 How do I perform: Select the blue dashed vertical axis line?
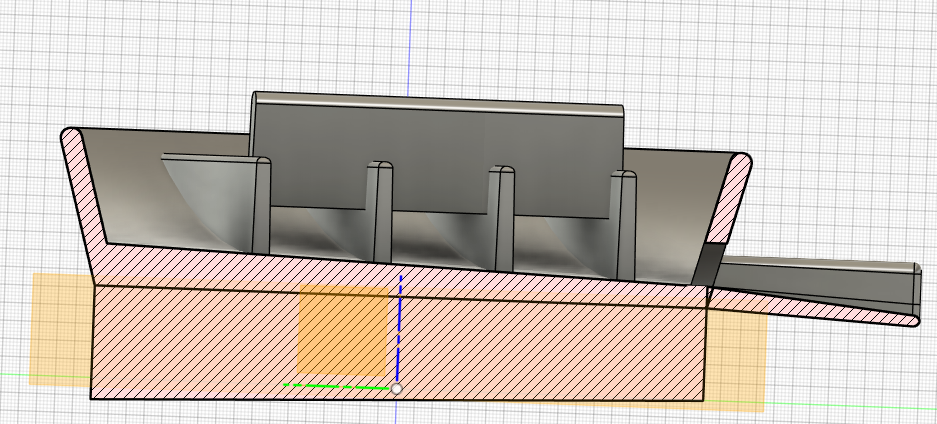point(400,328)
